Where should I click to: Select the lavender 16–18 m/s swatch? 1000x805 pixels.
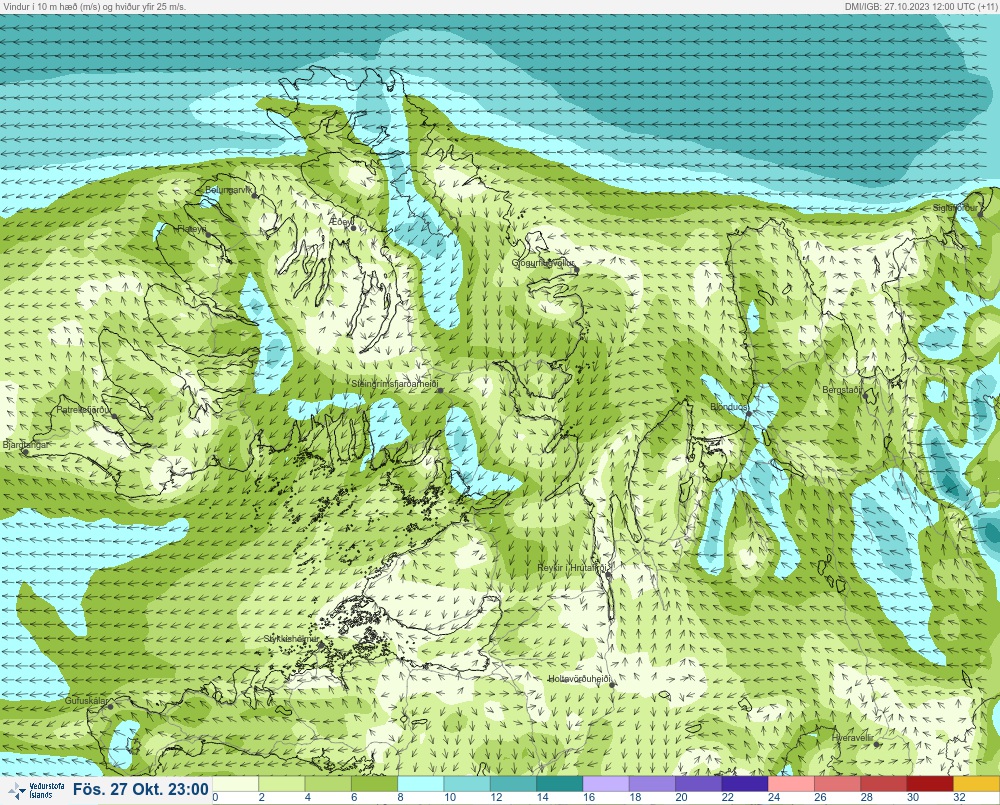click(x=606, y=784)
